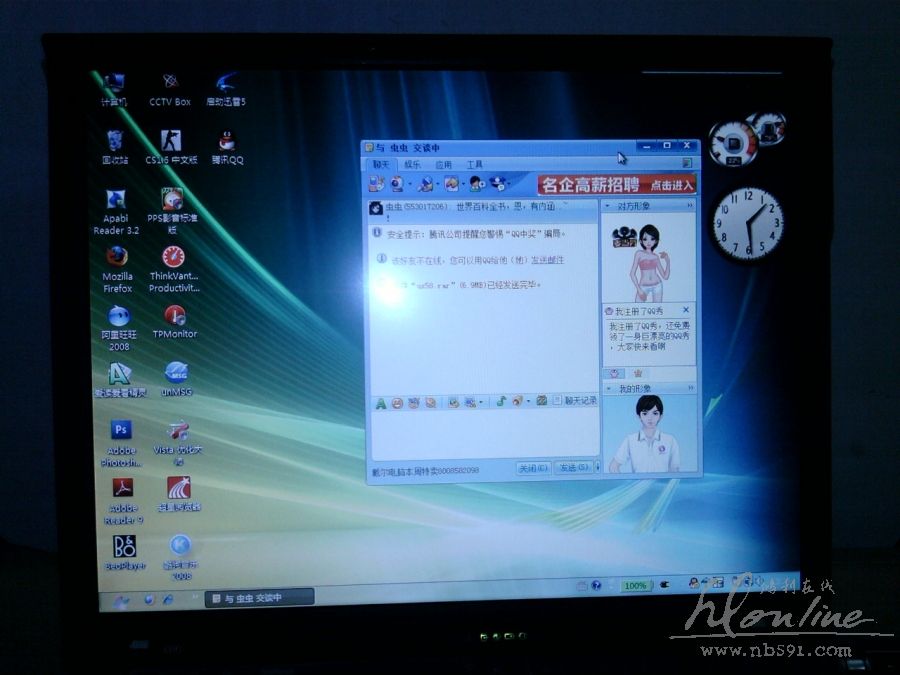Click the music note icon in chat toolbar
900x675 pixels.
coord(501,401)
